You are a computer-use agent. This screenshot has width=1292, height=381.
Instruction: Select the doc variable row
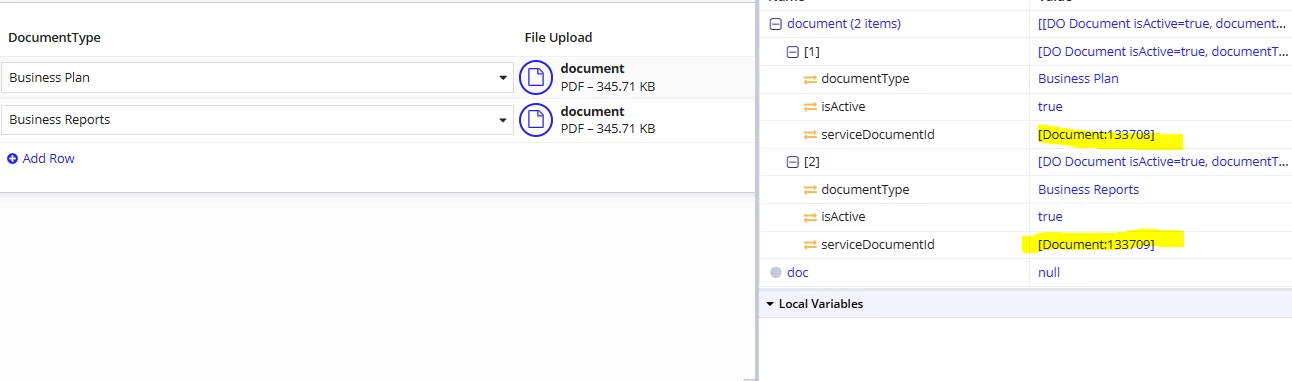pos(1025,272)
